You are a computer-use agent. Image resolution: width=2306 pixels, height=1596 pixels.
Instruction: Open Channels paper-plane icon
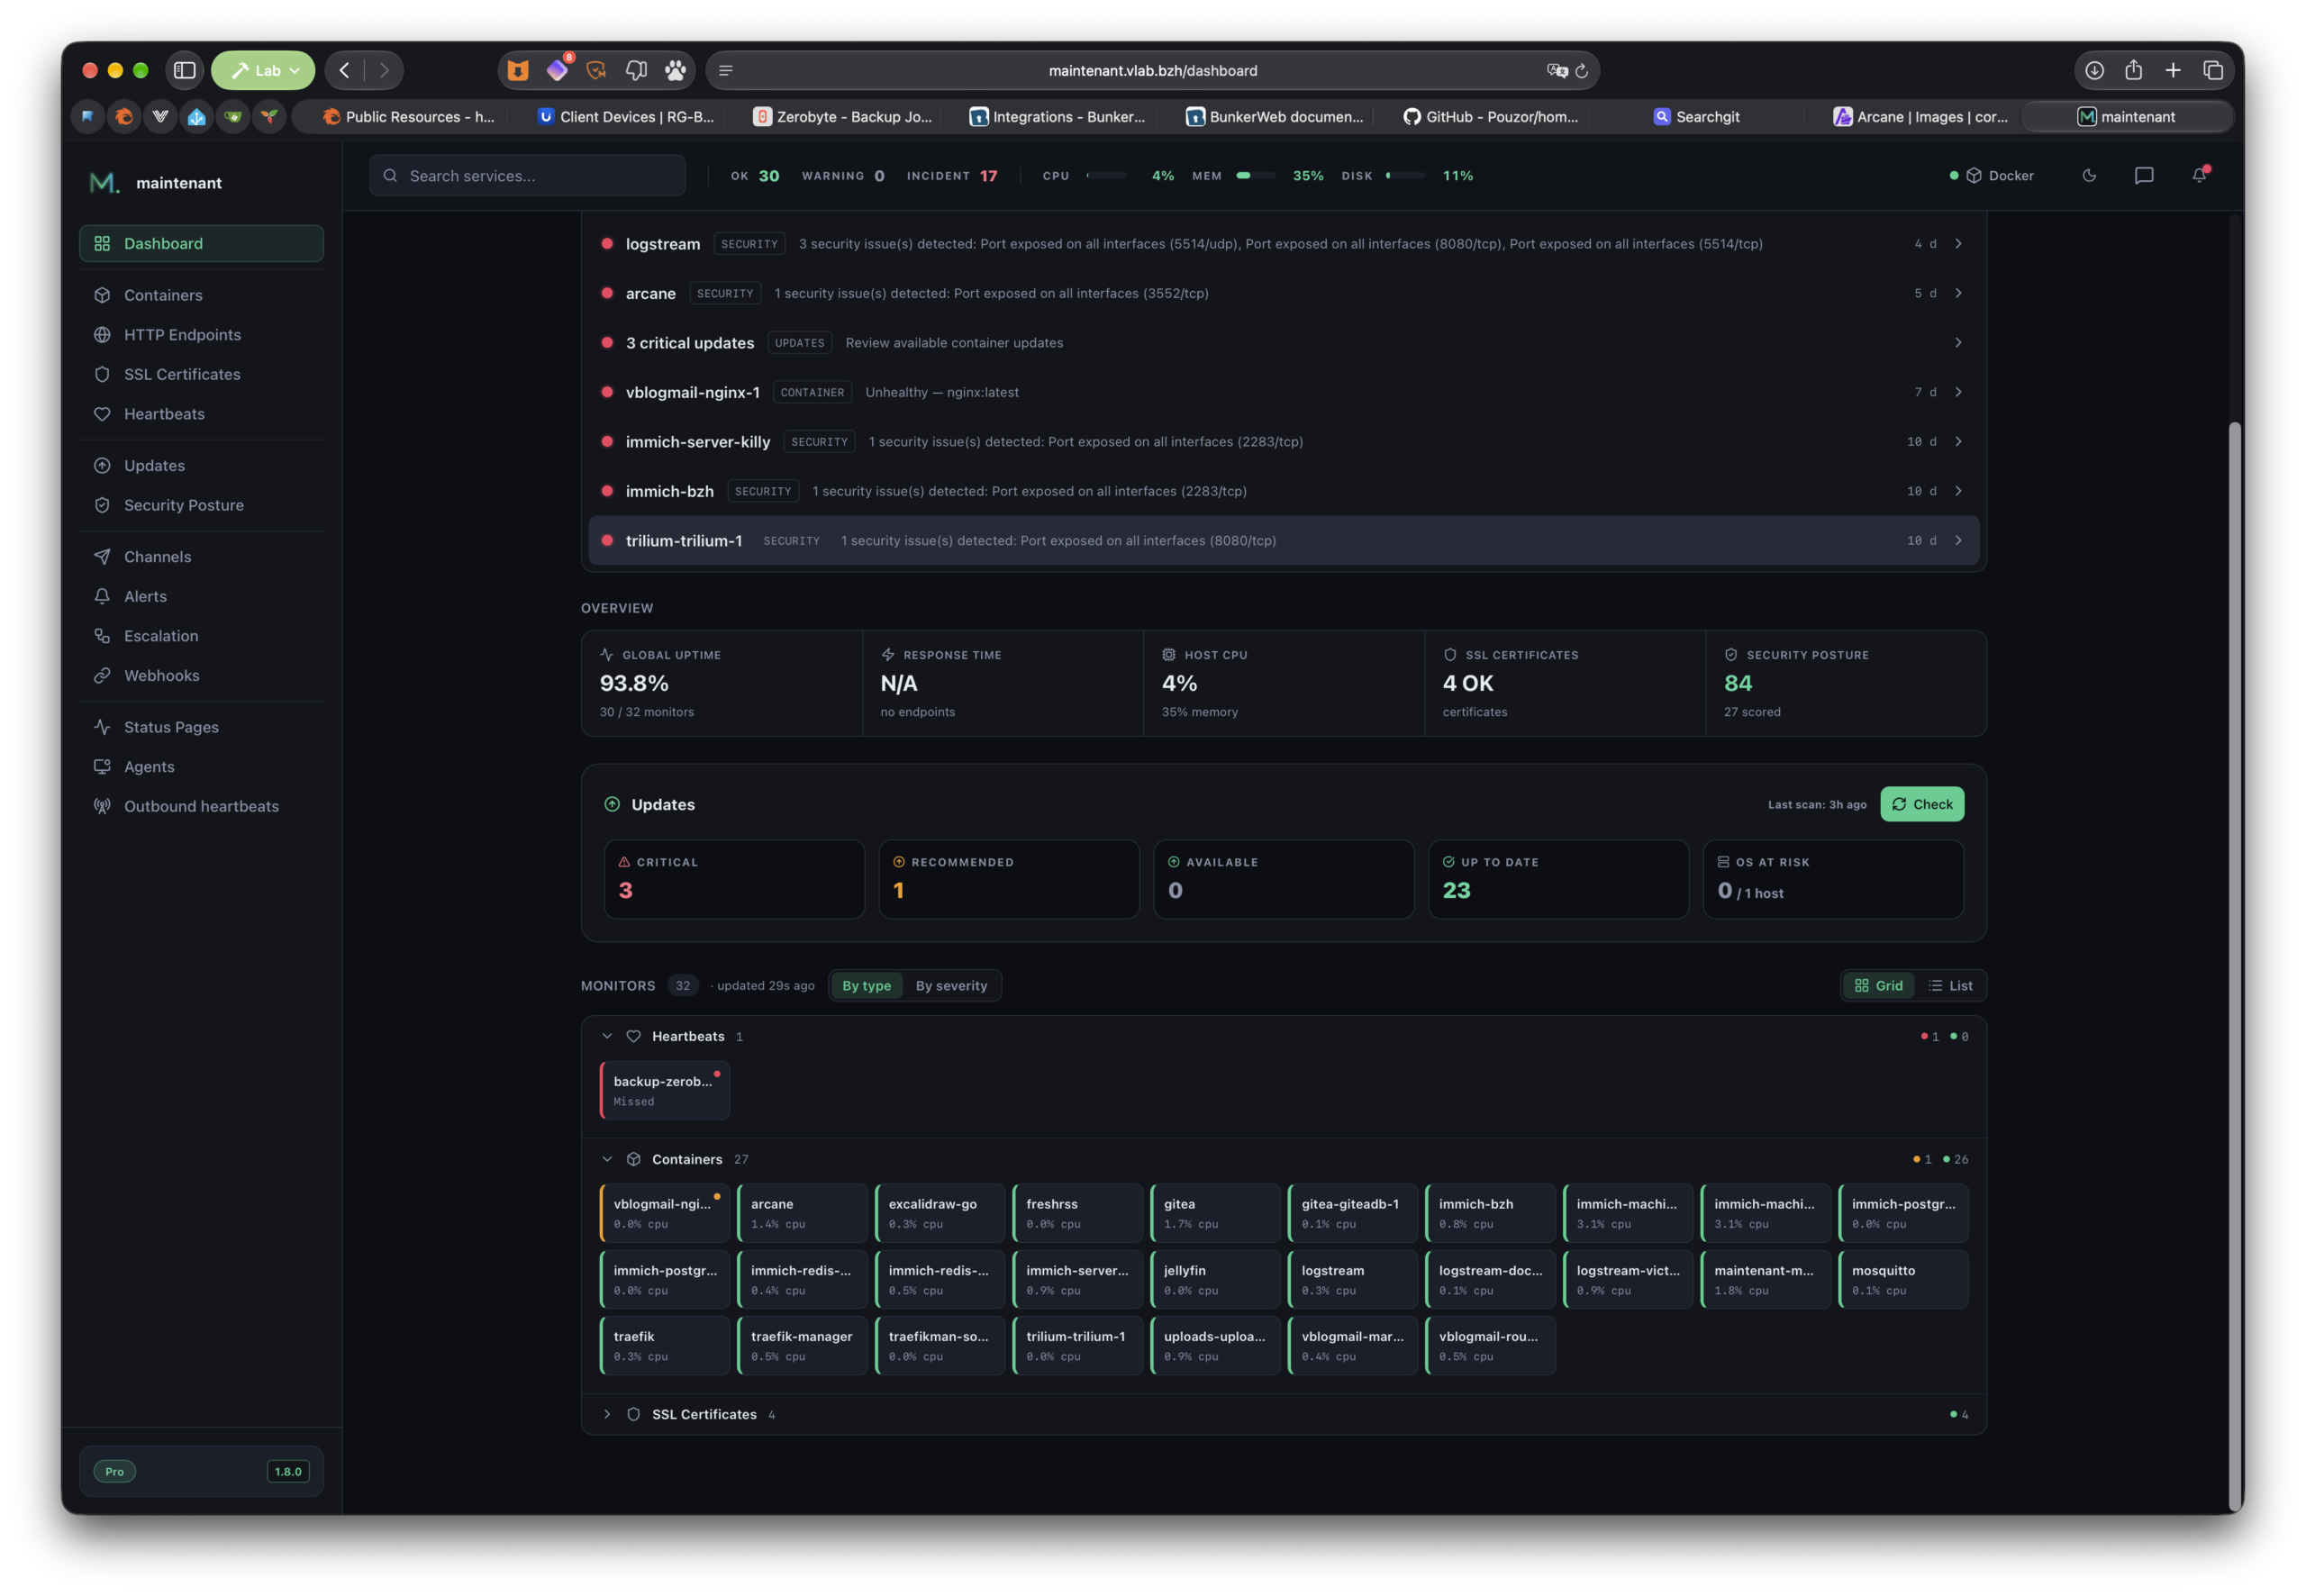click(102, 557)
